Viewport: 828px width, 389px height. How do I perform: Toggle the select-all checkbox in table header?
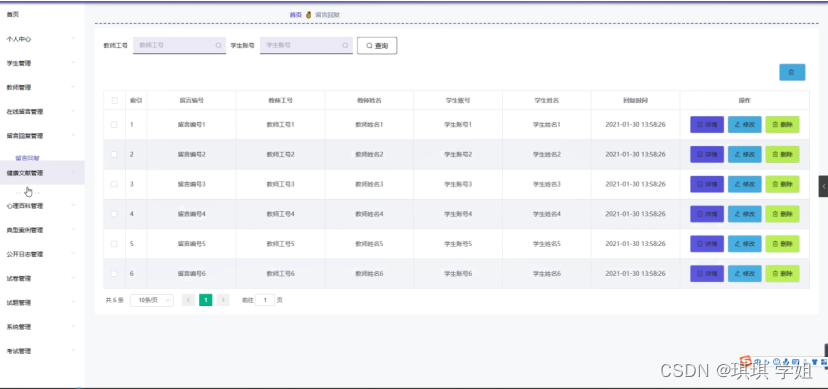(x=115, y=100)
